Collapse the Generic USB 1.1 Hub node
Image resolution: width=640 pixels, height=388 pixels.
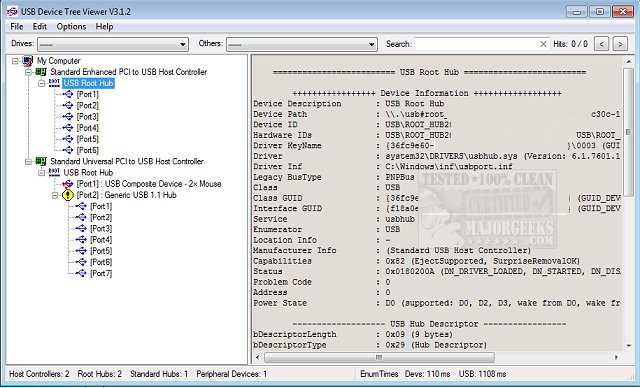point(55,195)
